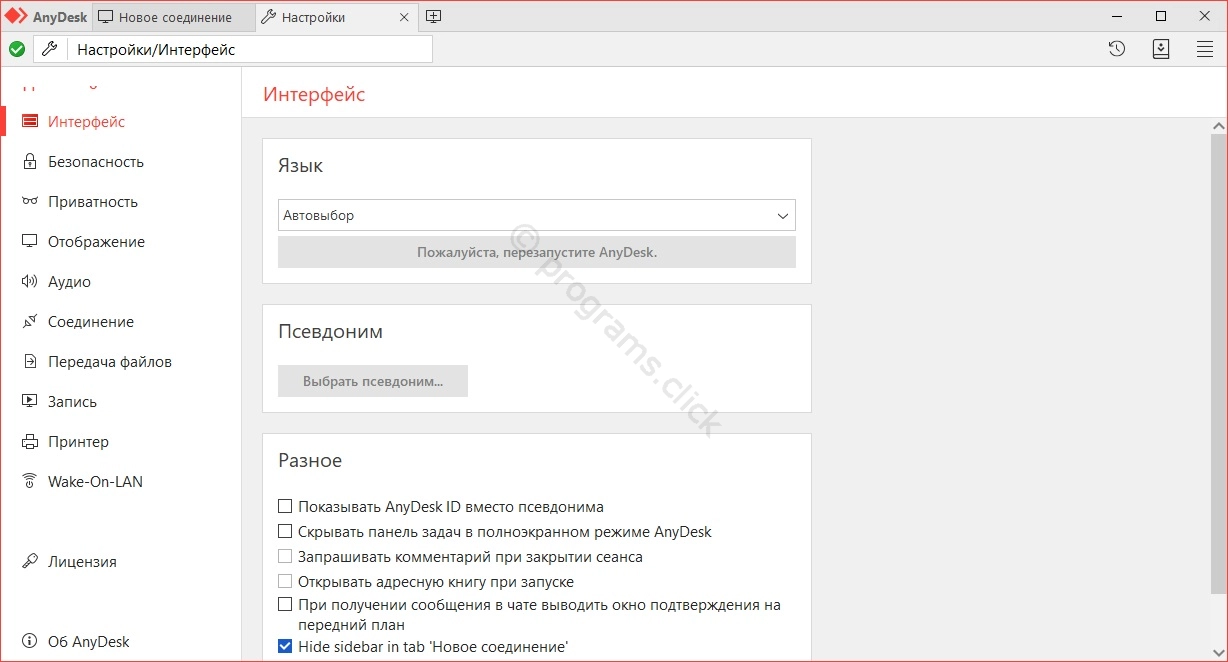Image resolution: width=1228 pixels, height=662 pixels.
Task: Open Приватность settings section
Action: (92, 202)
